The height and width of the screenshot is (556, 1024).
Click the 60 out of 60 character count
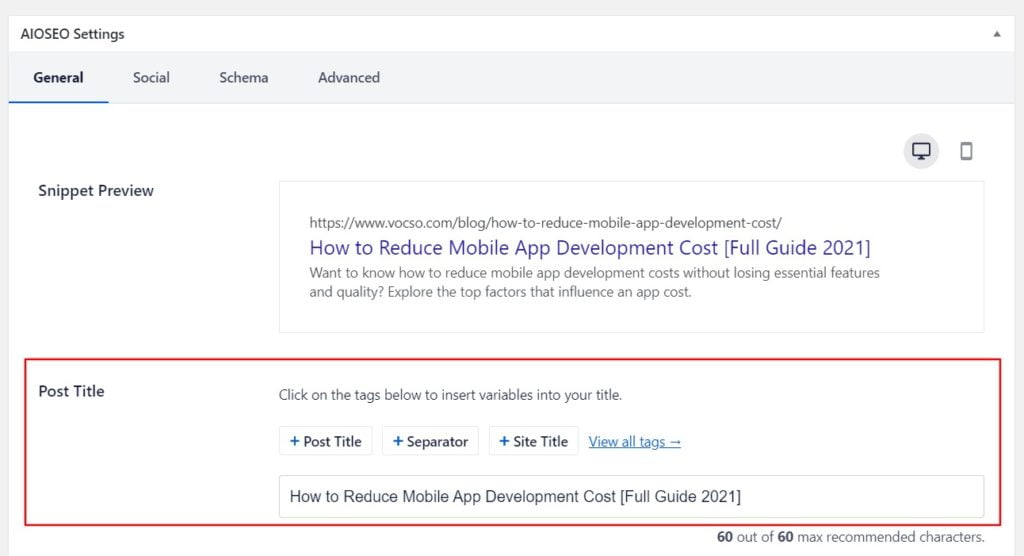(850, 537)
